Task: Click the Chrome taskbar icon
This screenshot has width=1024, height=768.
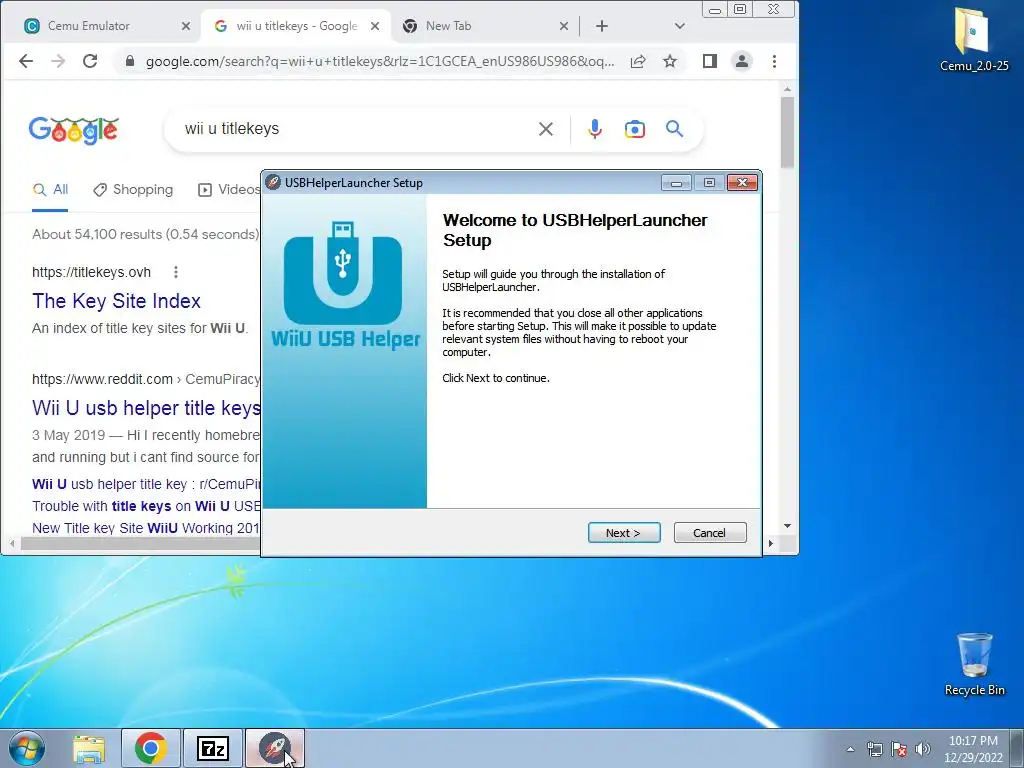Action: pyautogui.click(x=150, y=748)
